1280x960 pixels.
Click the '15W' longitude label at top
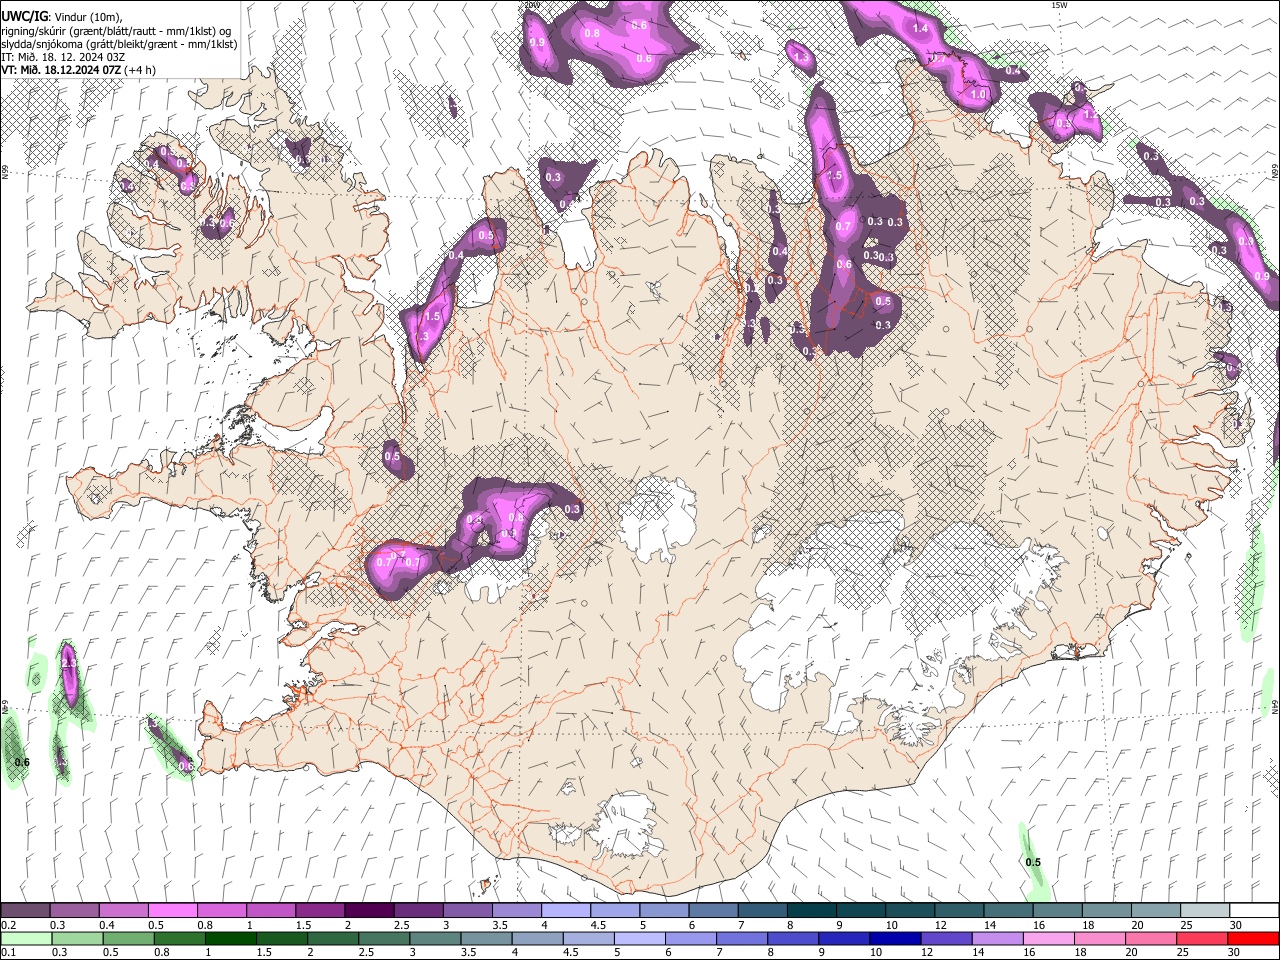pyautogui.click(x=1060, y=5)
